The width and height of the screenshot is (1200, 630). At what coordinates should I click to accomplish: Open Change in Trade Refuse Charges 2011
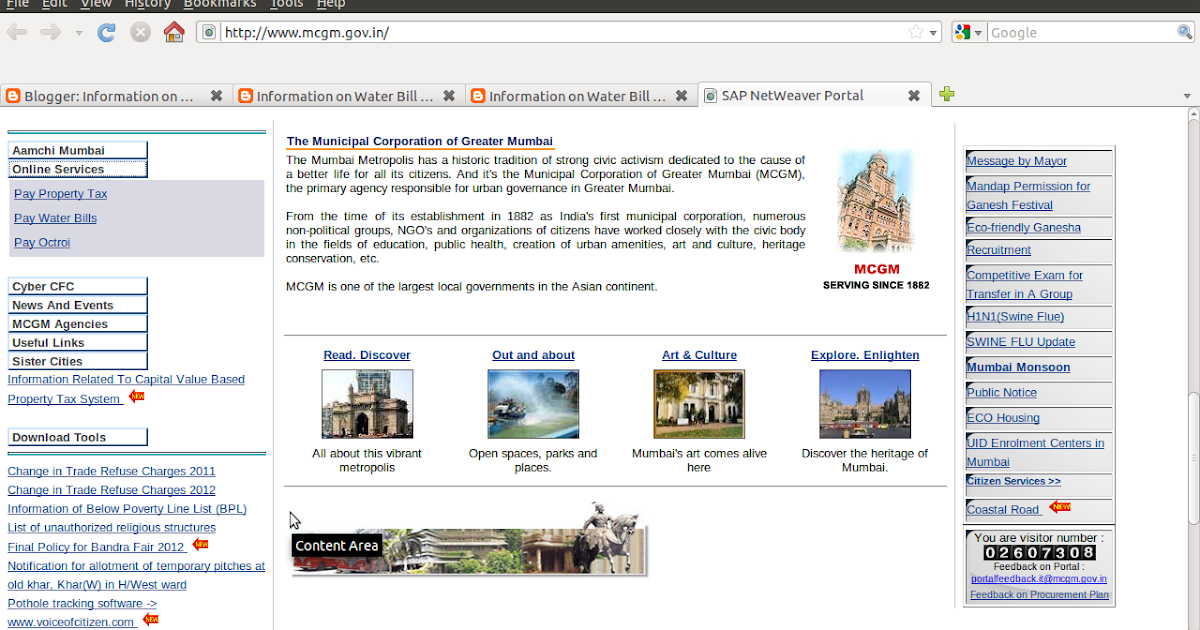pos(111,471)
